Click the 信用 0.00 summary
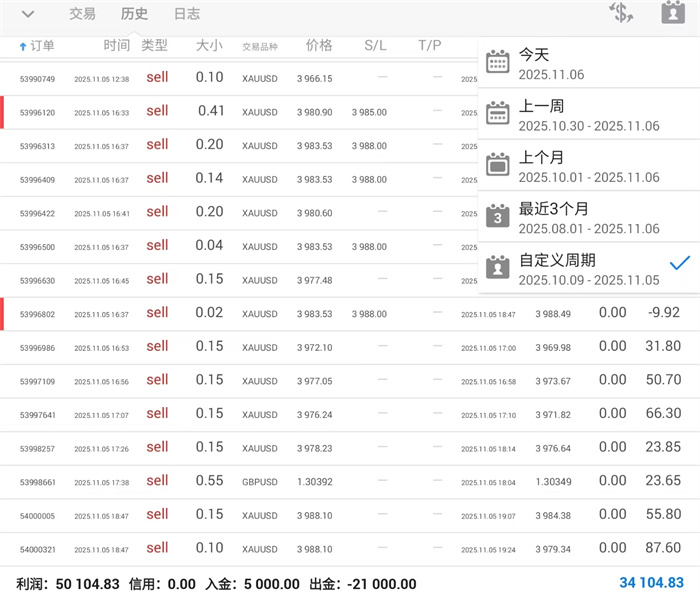 162,584
